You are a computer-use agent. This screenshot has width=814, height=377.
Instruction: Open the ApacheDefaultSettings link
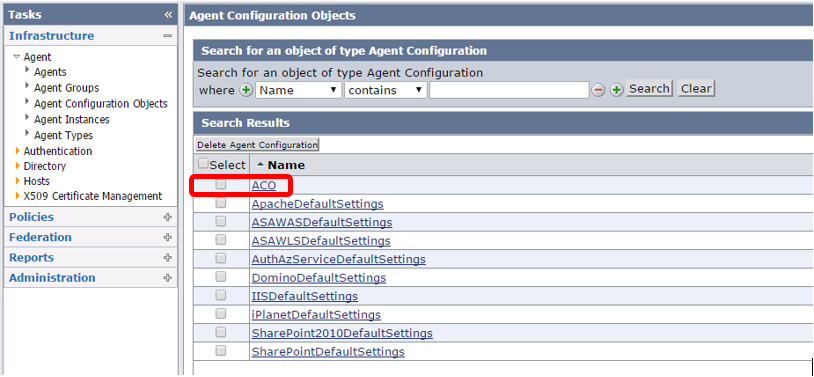click(317, 204)
